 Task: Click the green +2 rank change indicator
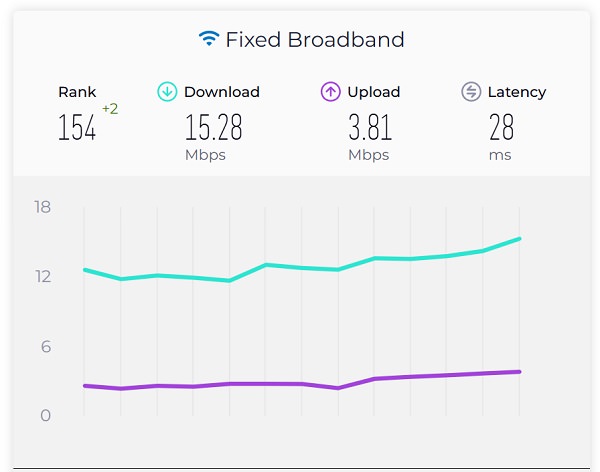point(110,109)
